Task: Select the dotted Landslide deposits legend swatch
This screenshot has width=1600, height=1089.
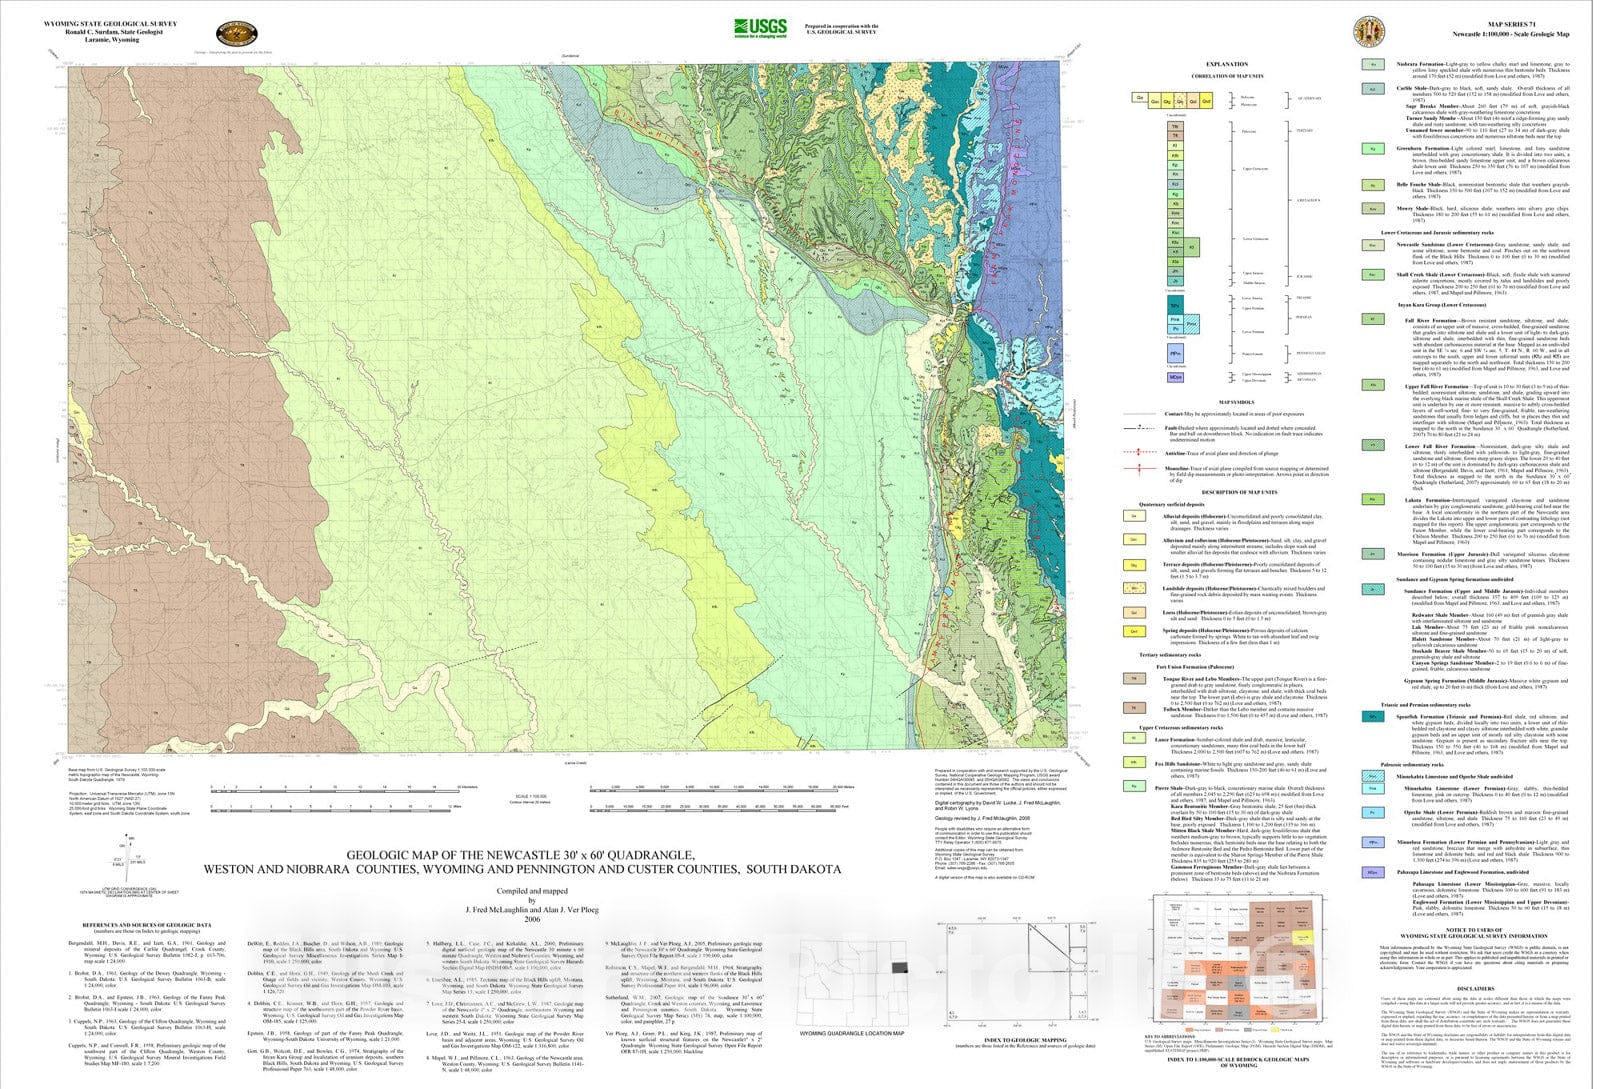Action: point(1134,589)
